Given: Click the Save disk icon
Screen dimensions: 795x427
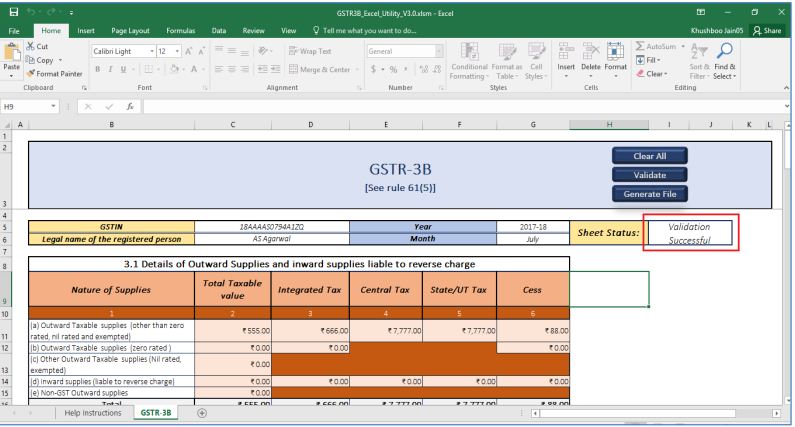Looking at the screenshot, I should point(14,12).
